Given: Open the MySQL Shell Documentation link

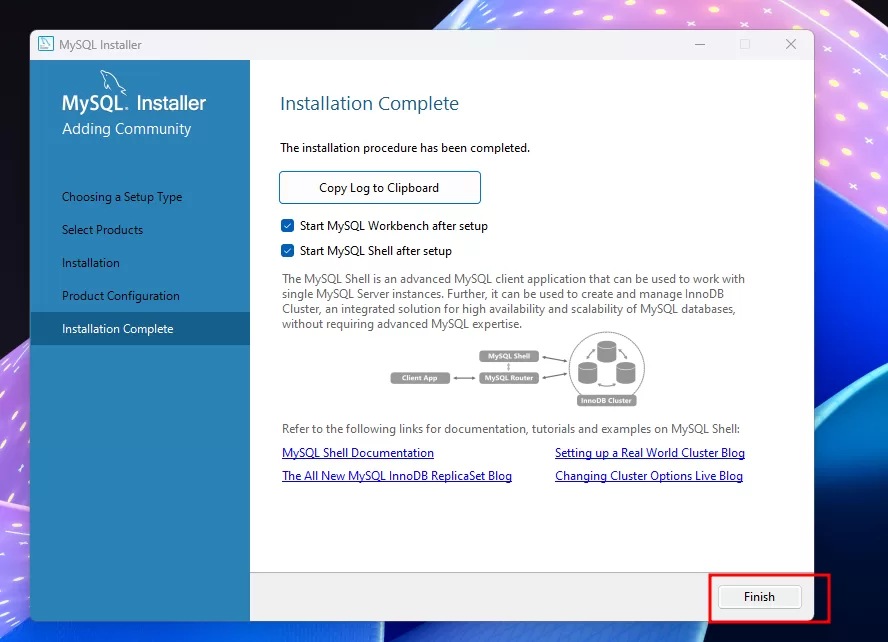Looking at the screenshot, I should tap(358, 453).
